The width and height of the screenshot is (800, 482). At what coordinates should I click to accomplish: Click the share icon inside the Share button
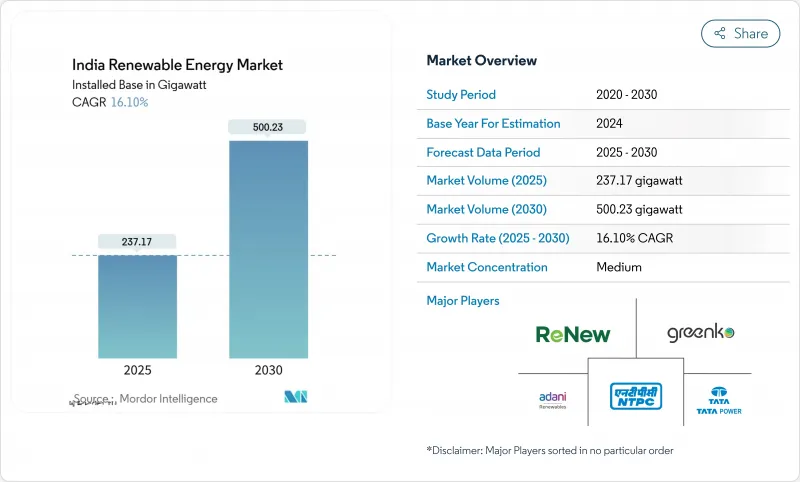719,33
